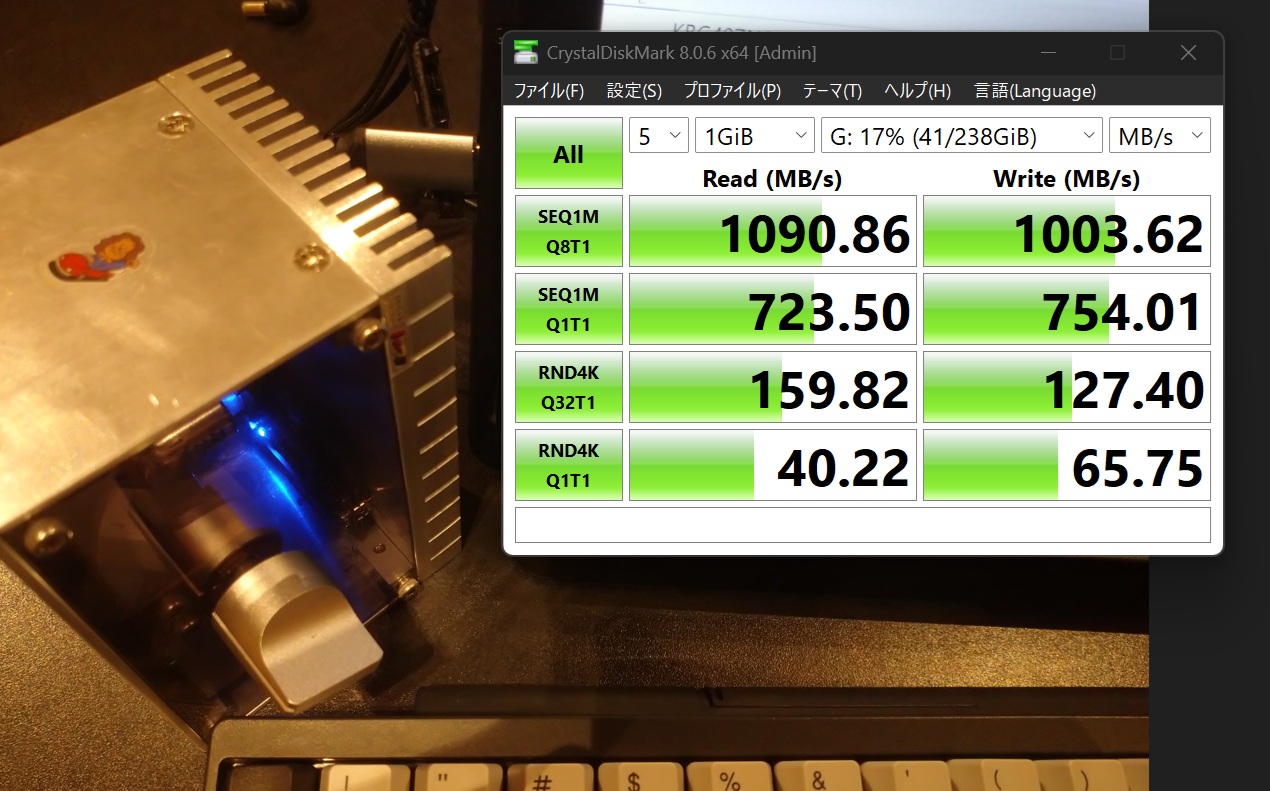Open the 設定(S) settings menu

click(x=634, y=91)
